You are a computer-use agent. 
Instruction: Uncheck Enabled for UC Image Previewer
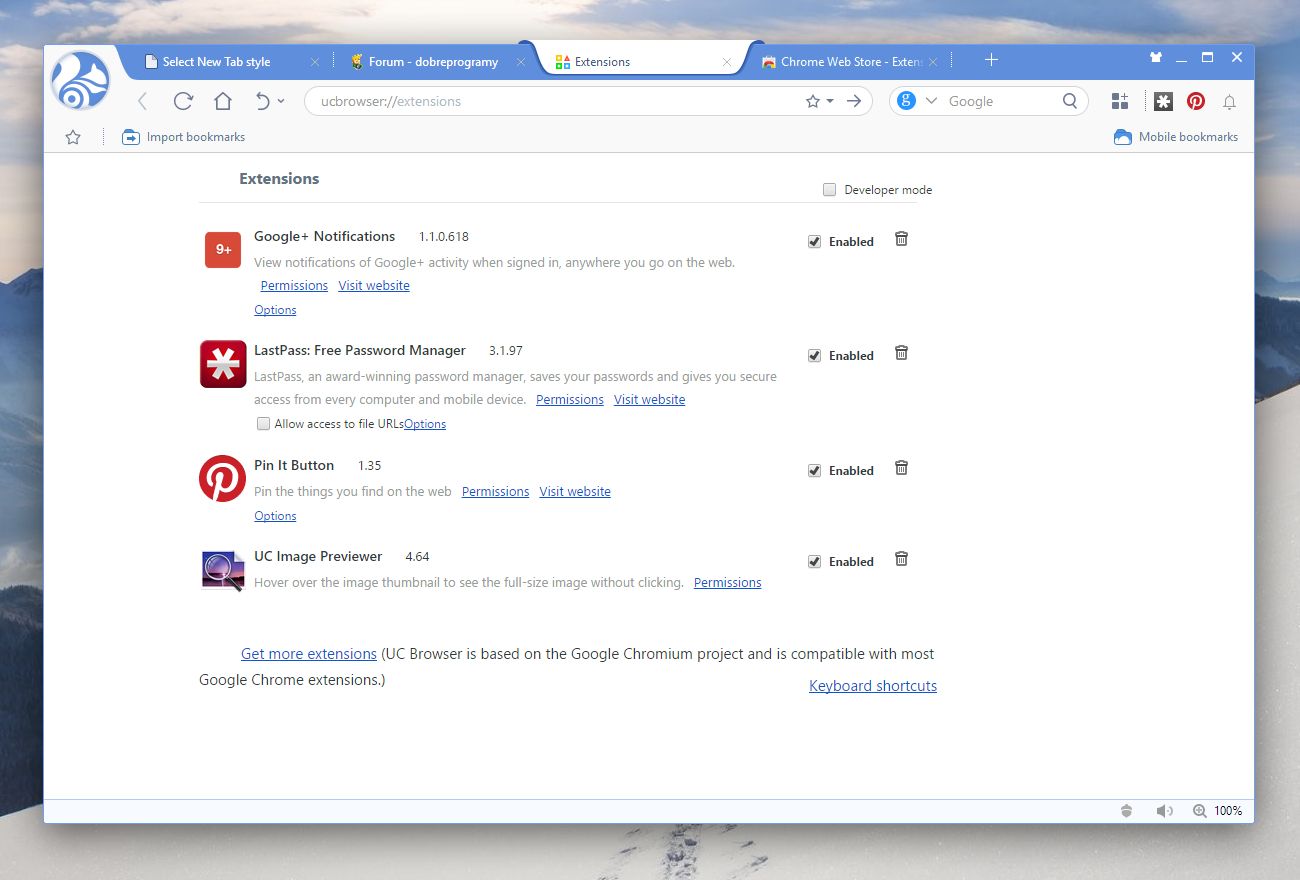pyautogui.click(x=814, y=562)
